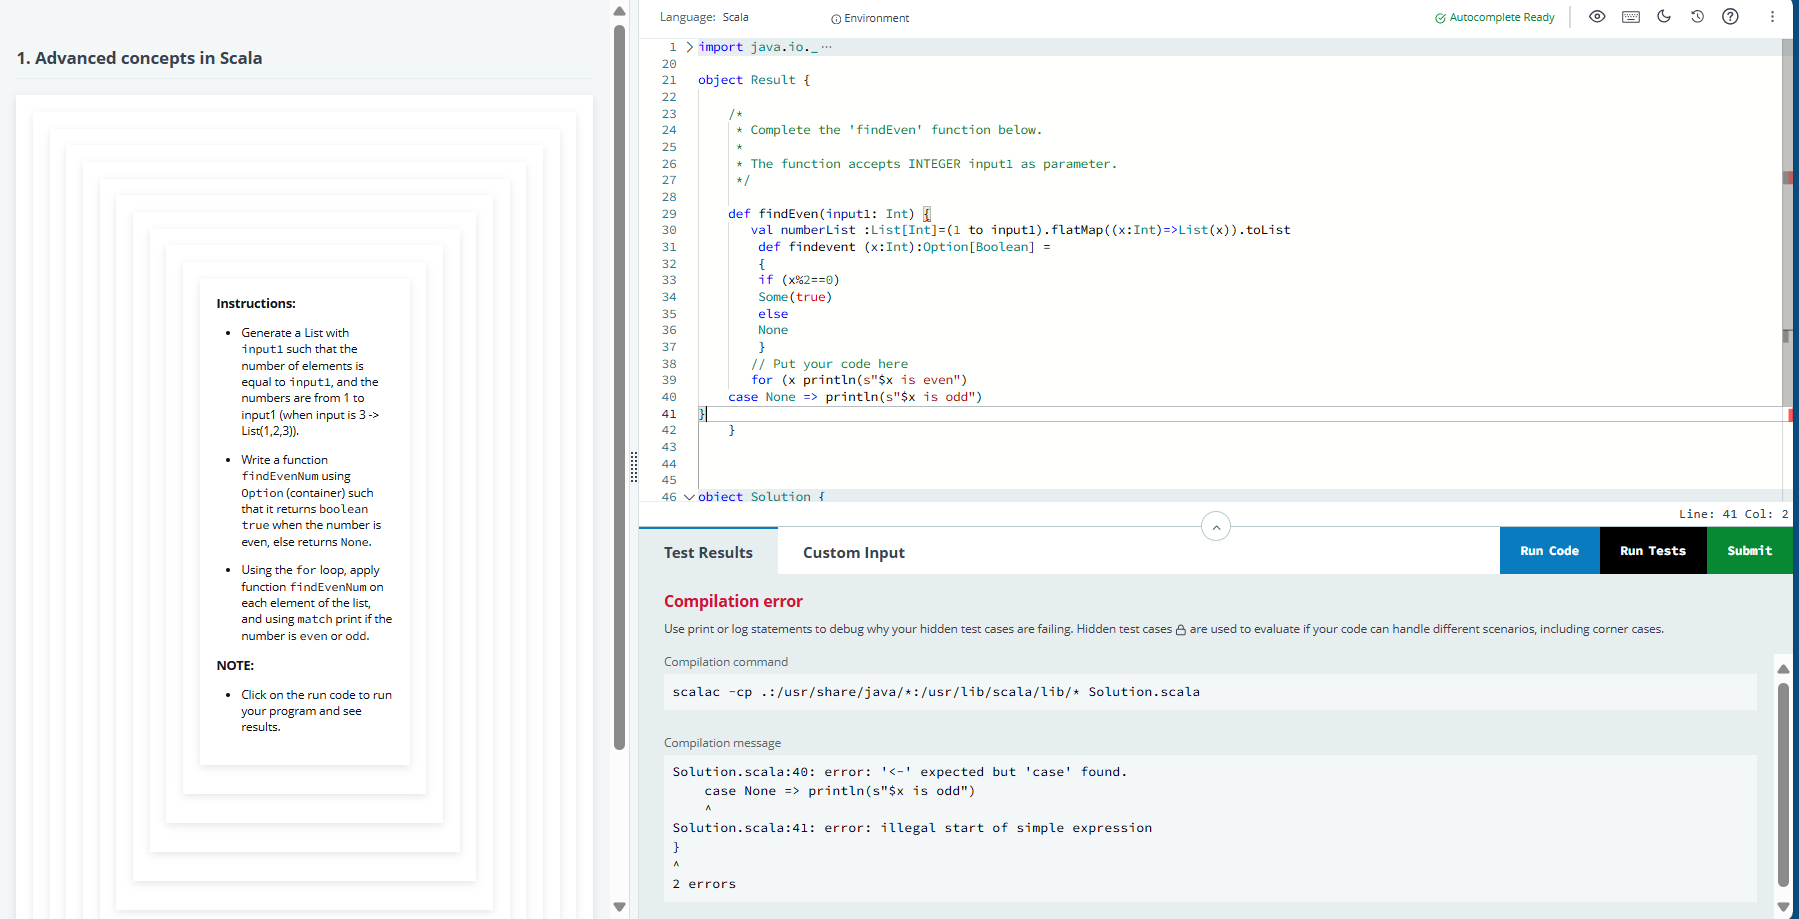Click the 'illegal start of simple expression' error line

pos(912,828)
